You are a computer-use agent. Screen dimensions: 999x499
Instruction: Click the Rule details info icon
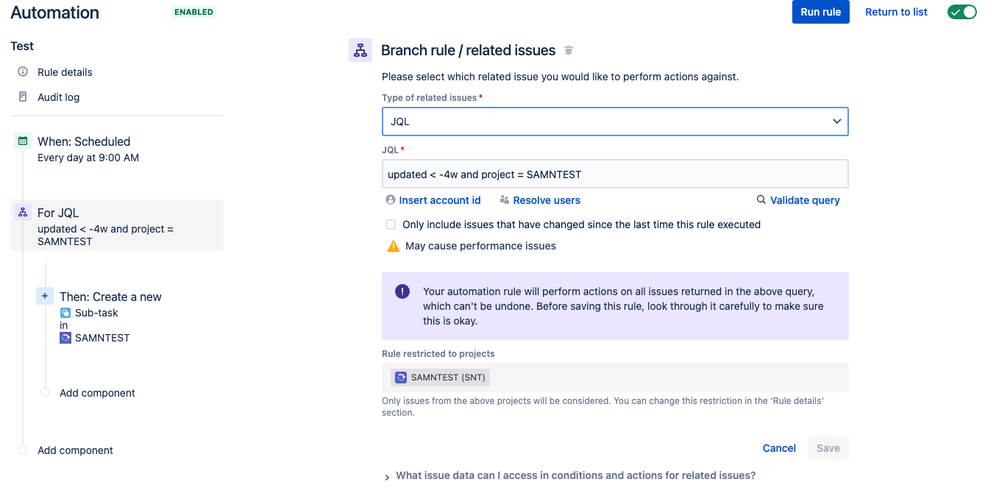point(23,71)
